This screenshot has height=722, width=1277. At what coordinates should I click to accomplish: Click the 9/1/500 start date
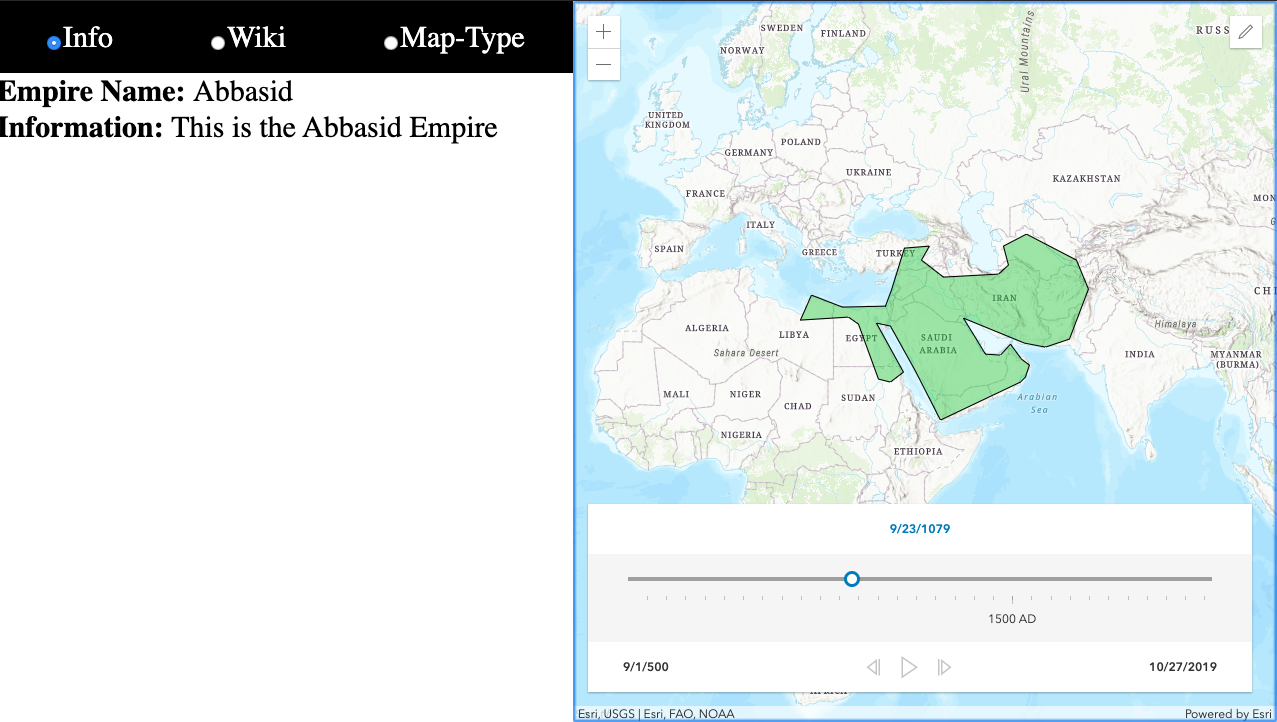(646, 667)
